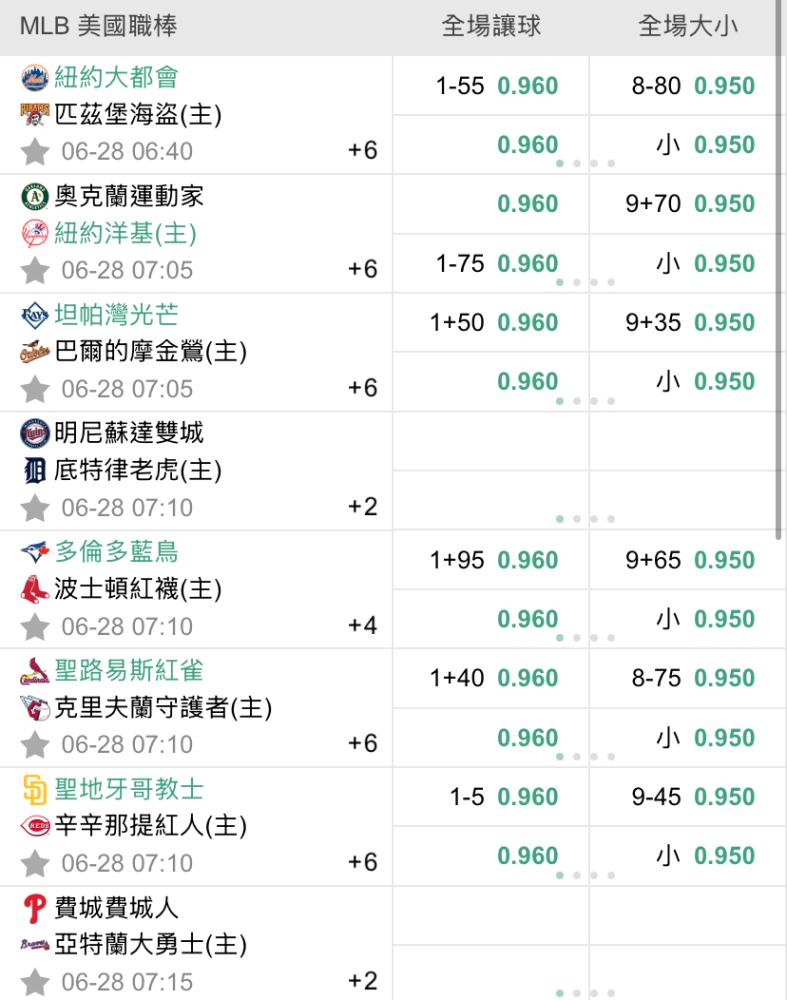Screen dimensions: 787x1000
Task: Favorite the 06-28 06:40 Mets game star
Action: [x=35, y=152]
